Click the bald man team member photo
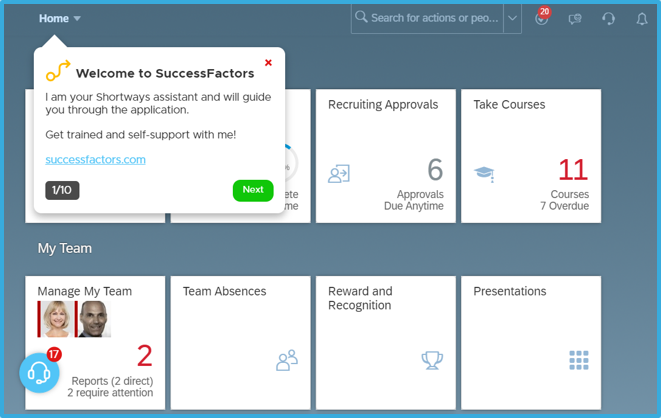Image resolution: width=661 pixels, height=418 pixels. point(95,319)
